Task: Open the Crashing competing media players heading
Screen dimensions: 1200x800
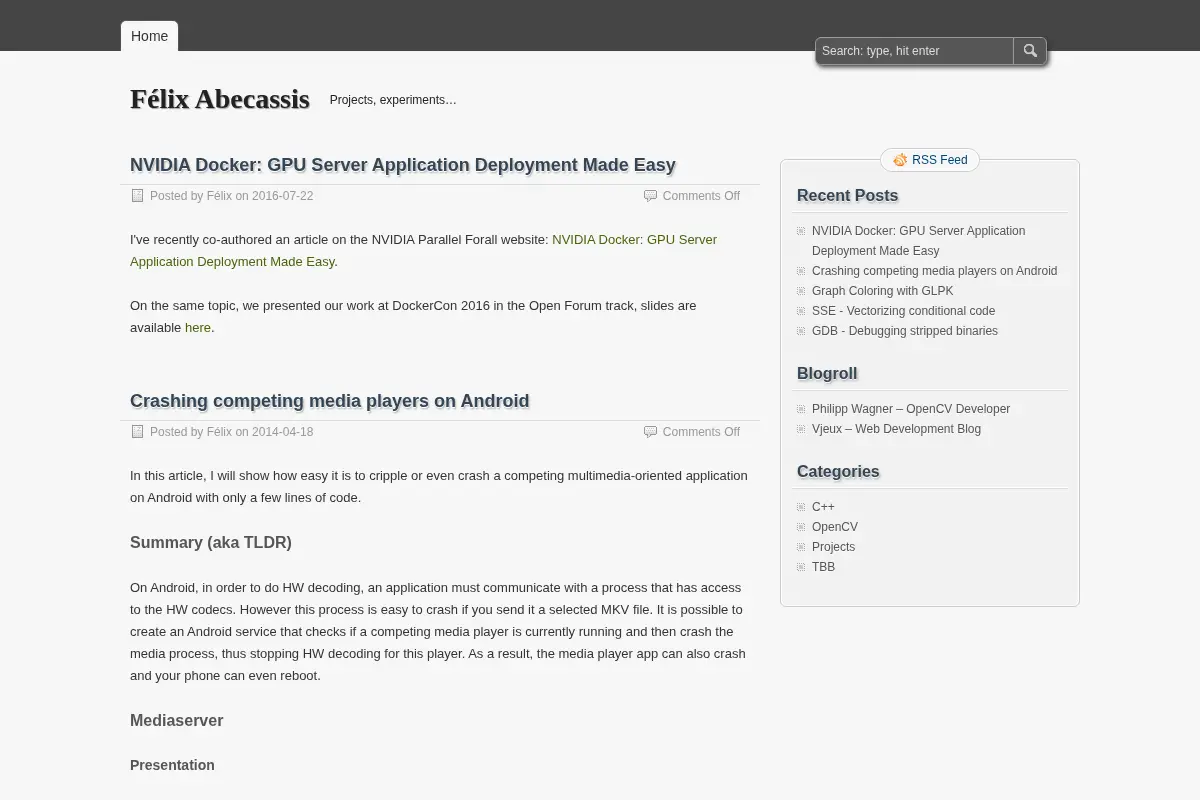Action: [x=330, y=401]
